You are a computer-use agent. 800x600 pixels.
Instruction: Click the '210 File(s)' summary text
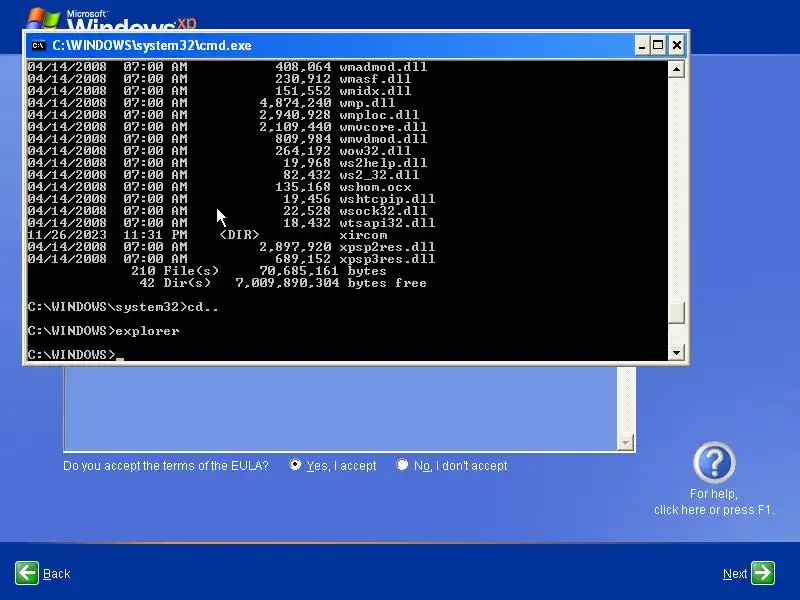pos(175,271)
